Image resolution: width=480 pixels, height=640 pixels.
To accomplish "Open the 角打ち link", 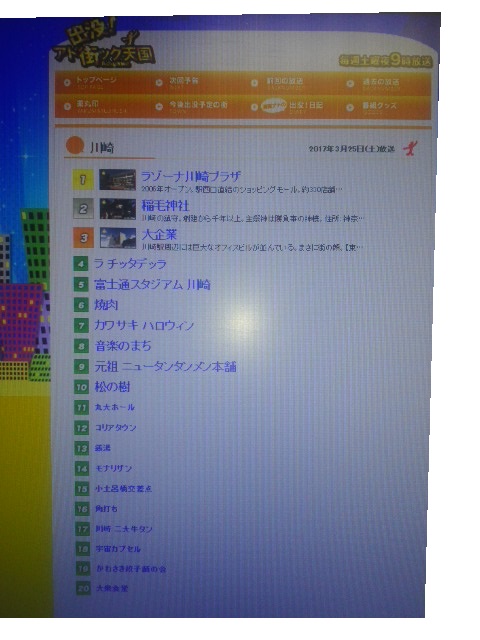I will click(x=107, y=509).
